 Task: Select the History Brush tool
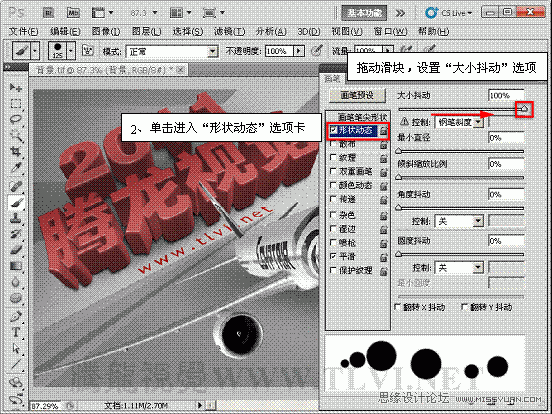[15, 234]
